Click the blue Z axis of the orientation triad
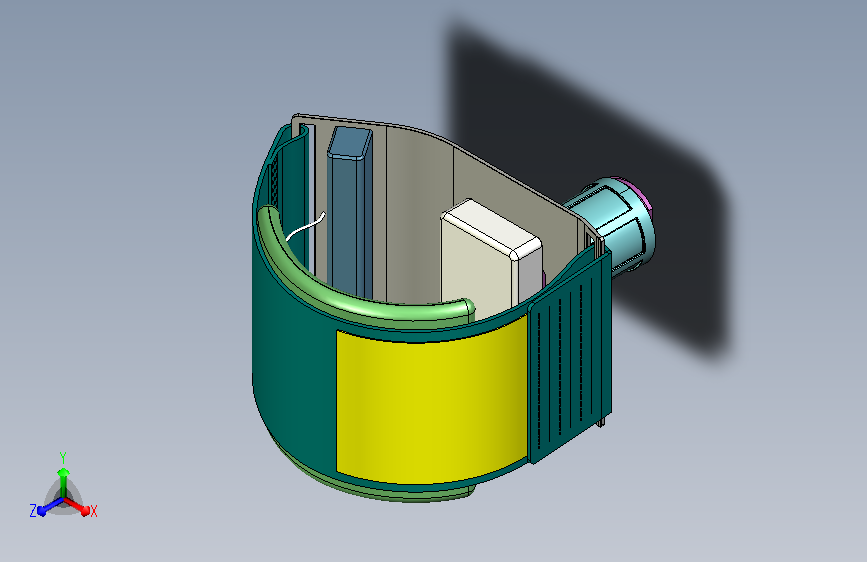Screen dimensions: 867x562 [50, 507]
